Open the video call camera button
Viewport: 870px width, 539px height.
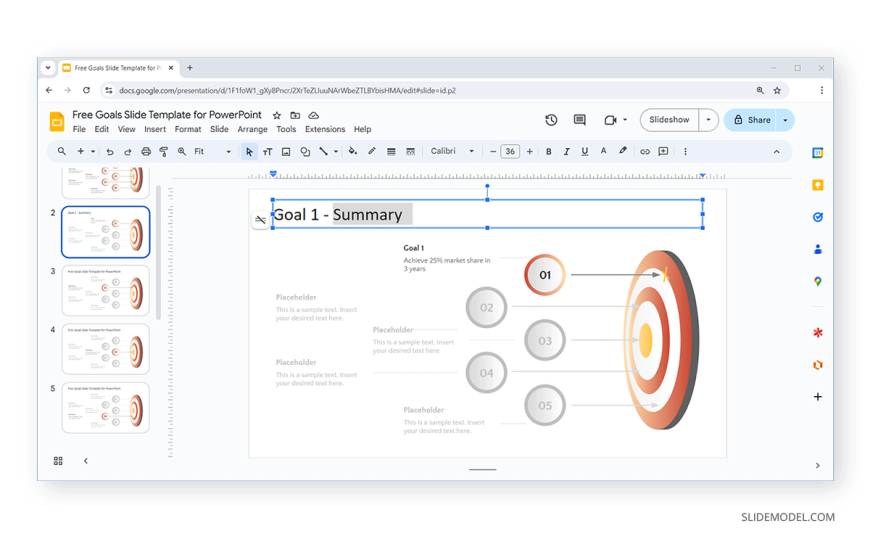pyautogui.click(x=610, y=120)
